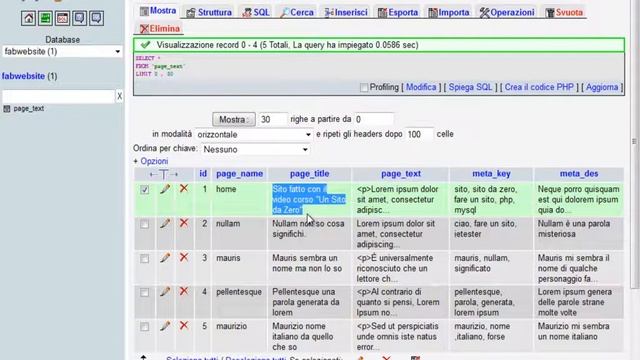Delete the pellentesque row red X
Image resolution: width=640 pixels, height=360 pixels.
[x=184, y=291]
